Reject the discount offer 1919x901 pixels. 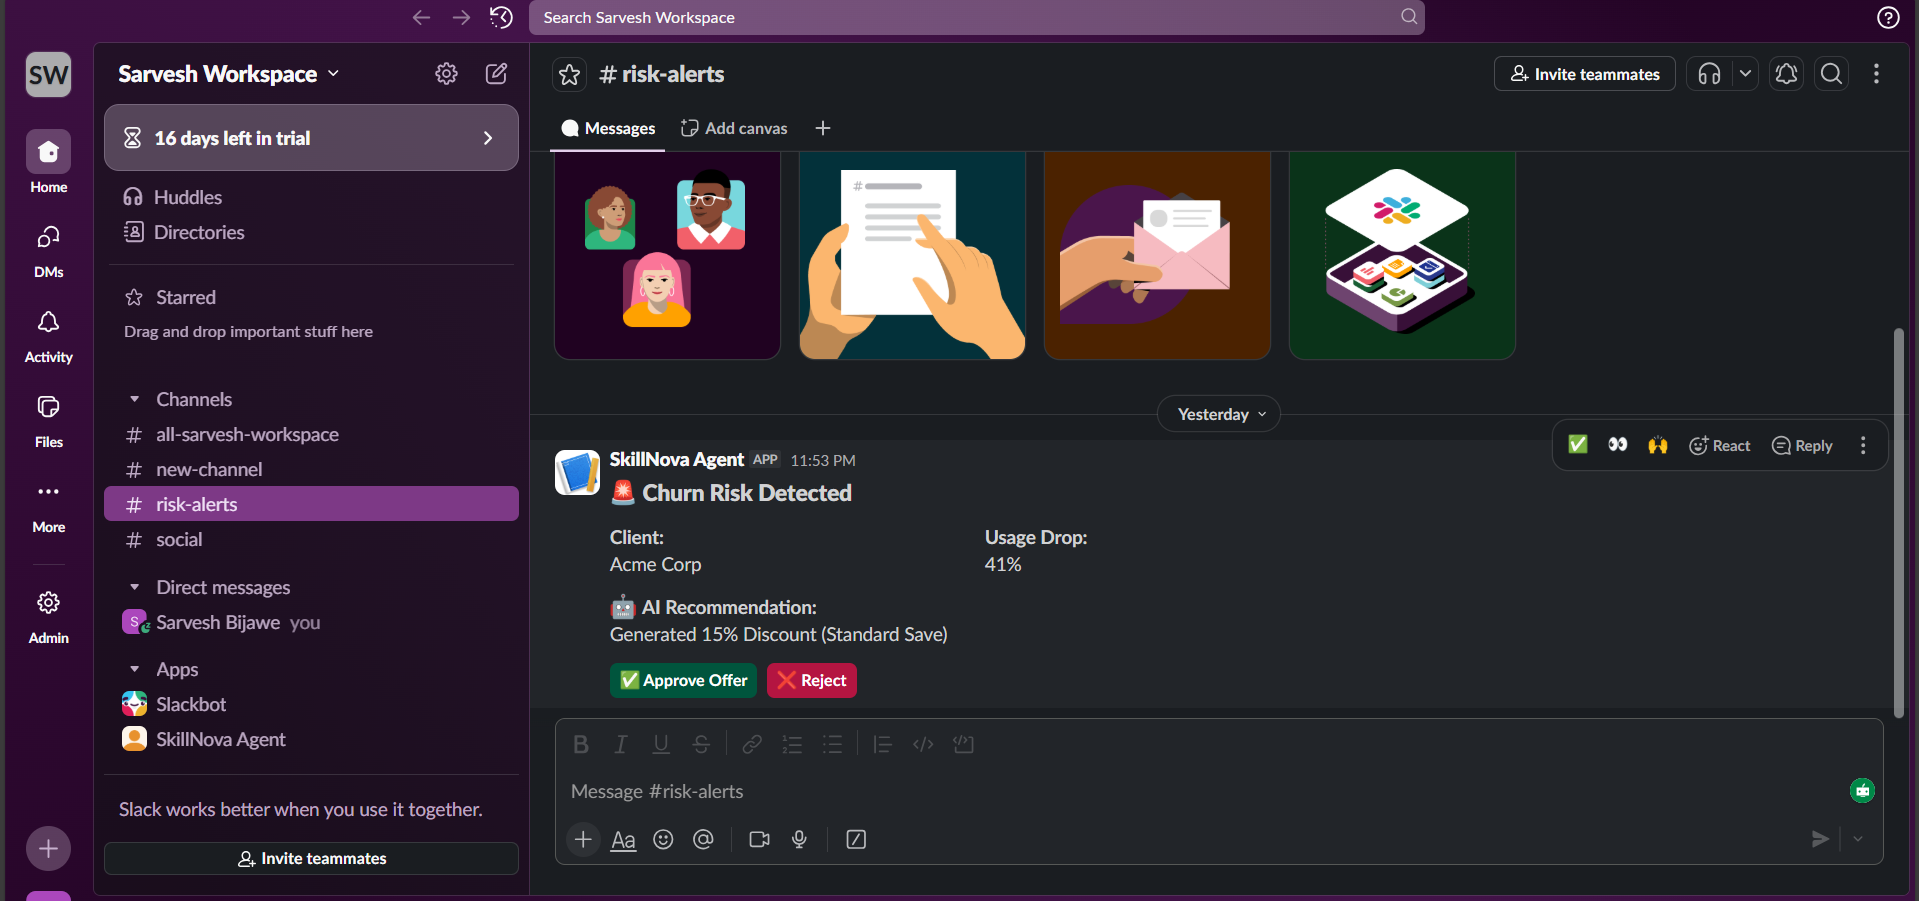click(812, 680)
